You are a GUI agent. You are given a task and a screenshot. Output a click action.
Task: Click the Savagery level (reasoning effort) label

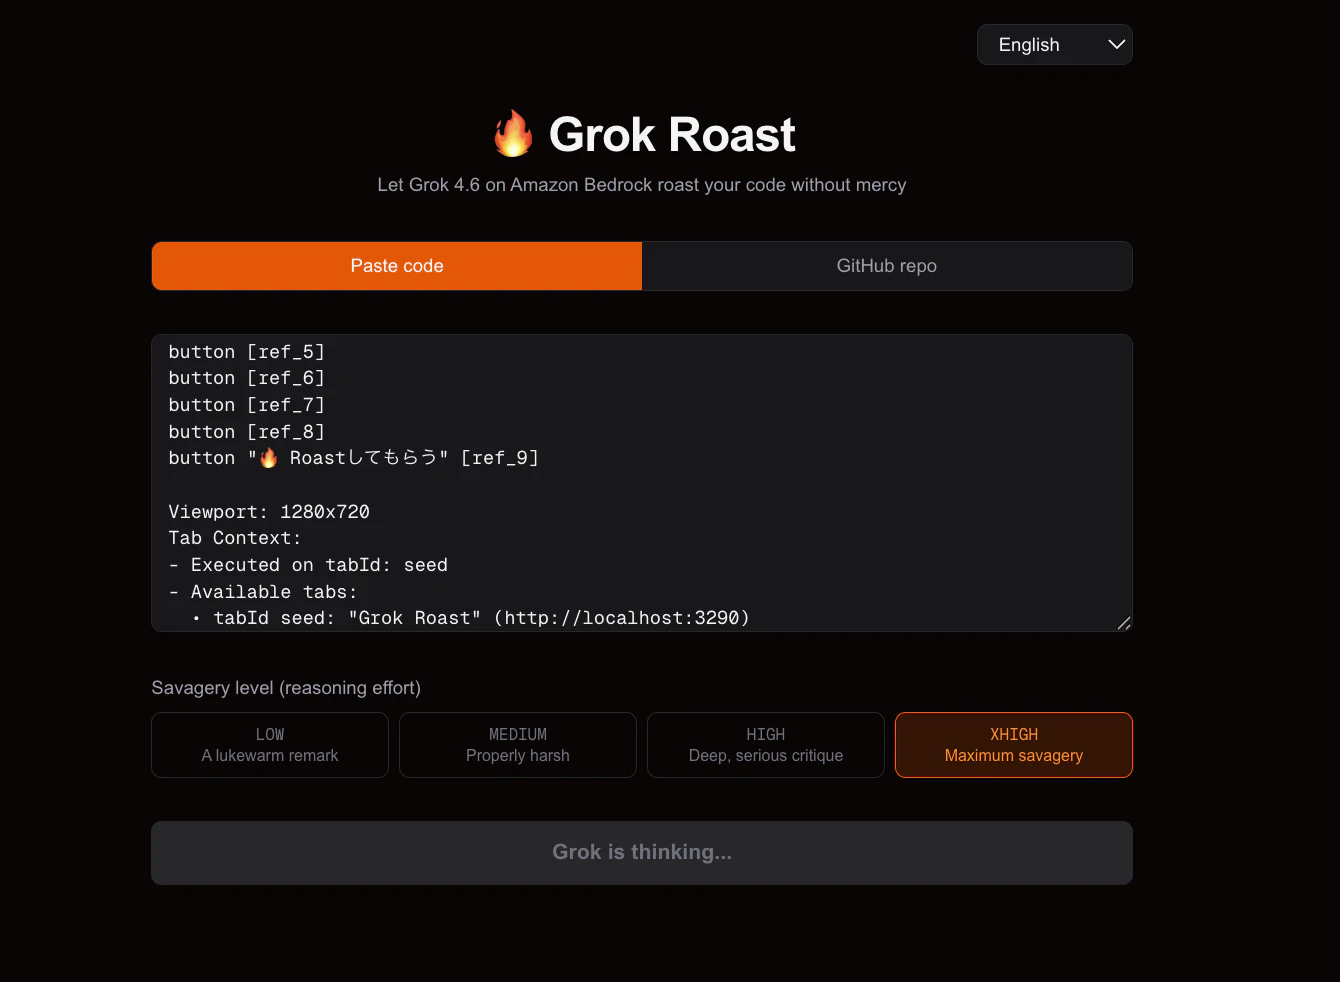(286, 688)
